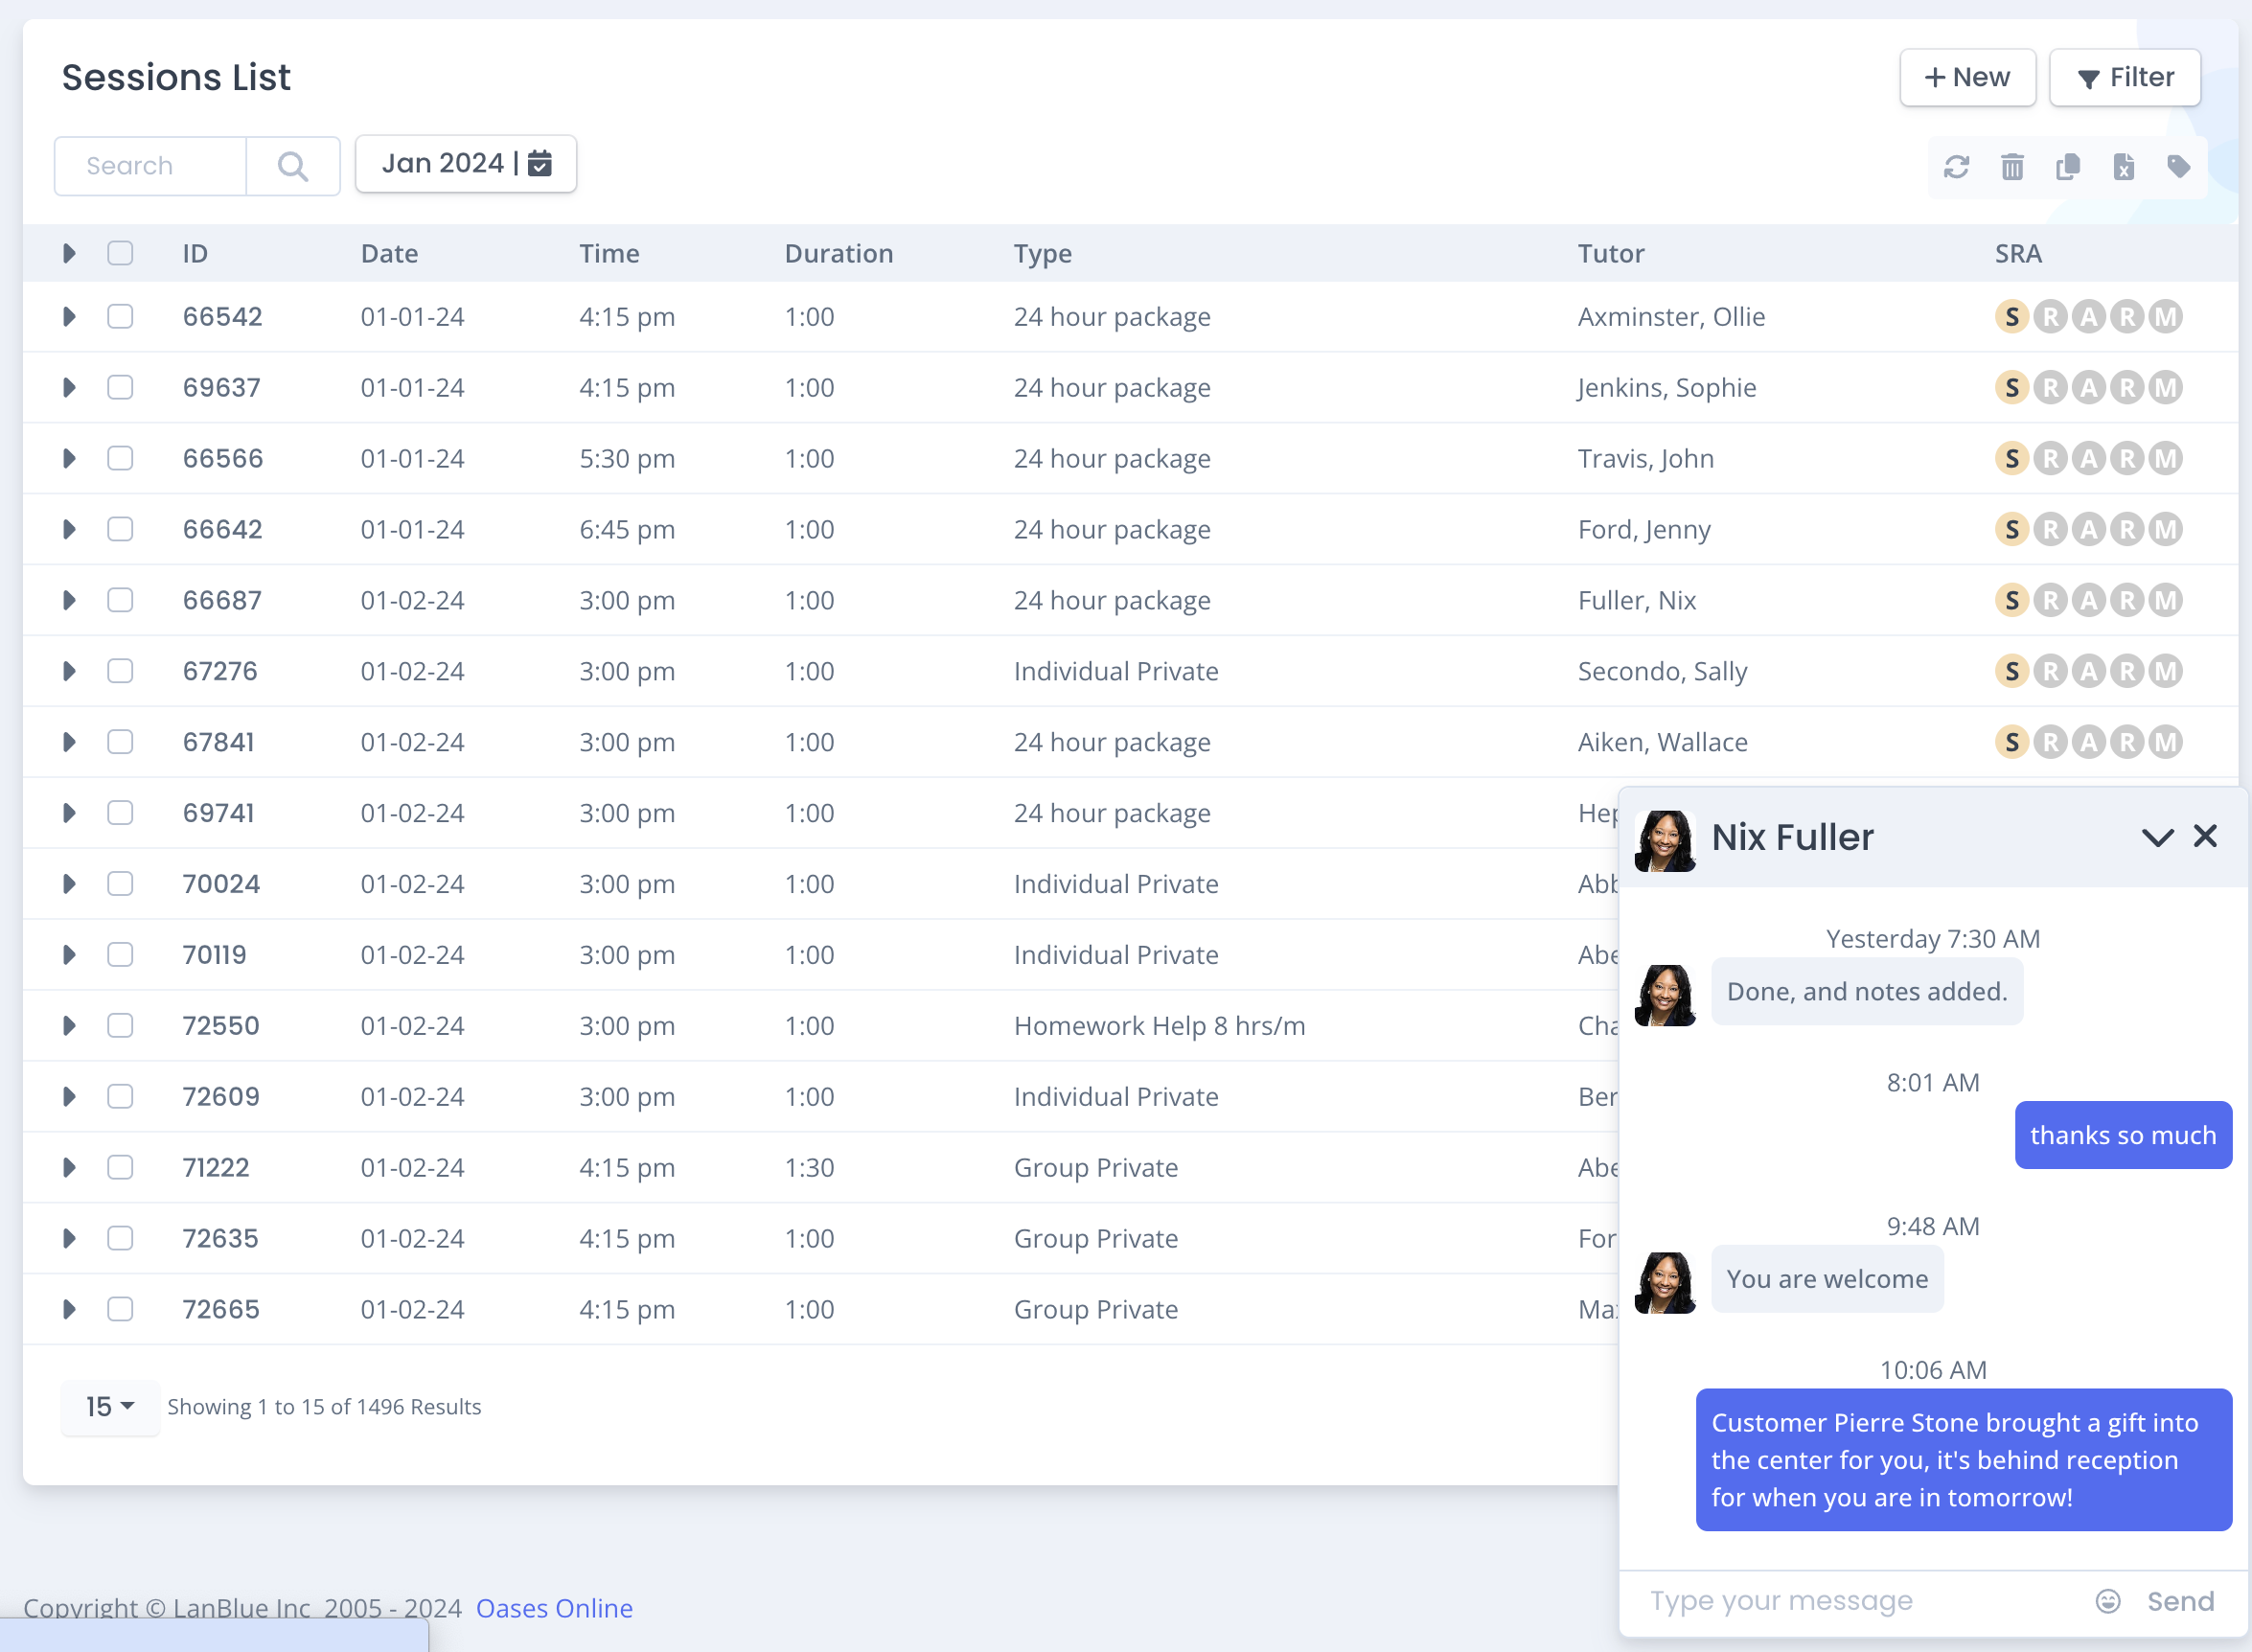This screenshot has height=1652, width=2252.
Task: Click the A badge for session 66642
Action: (2088, 530)
